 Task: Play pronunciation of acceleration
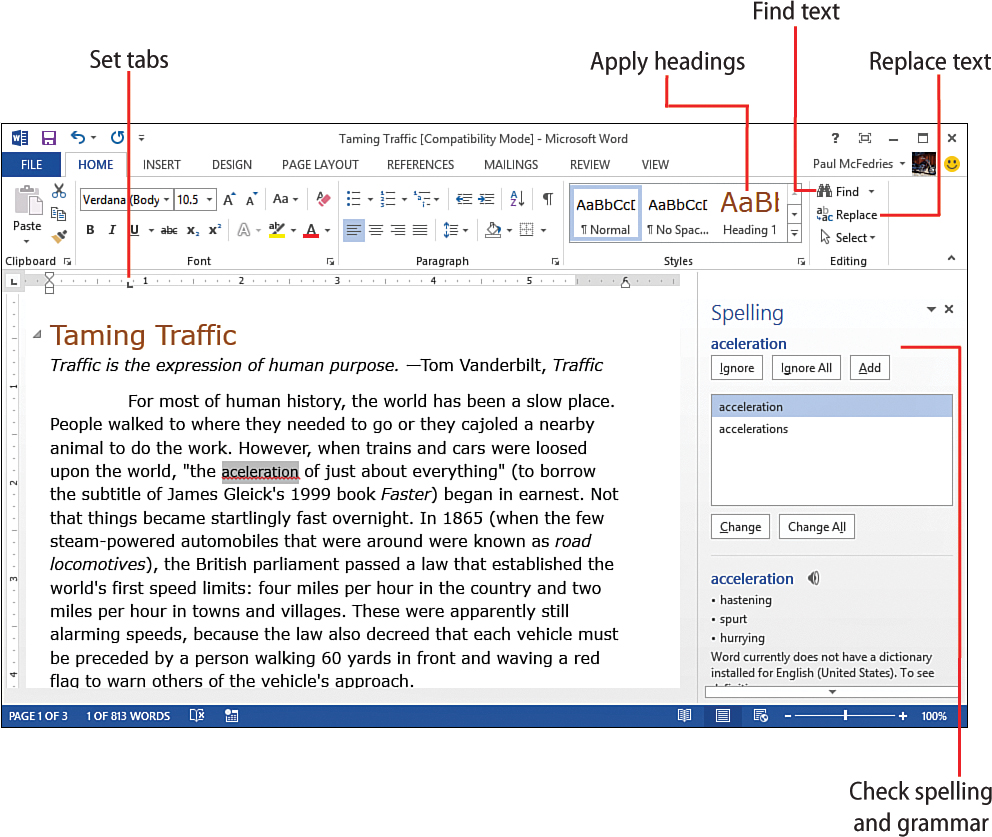[814, 578]
